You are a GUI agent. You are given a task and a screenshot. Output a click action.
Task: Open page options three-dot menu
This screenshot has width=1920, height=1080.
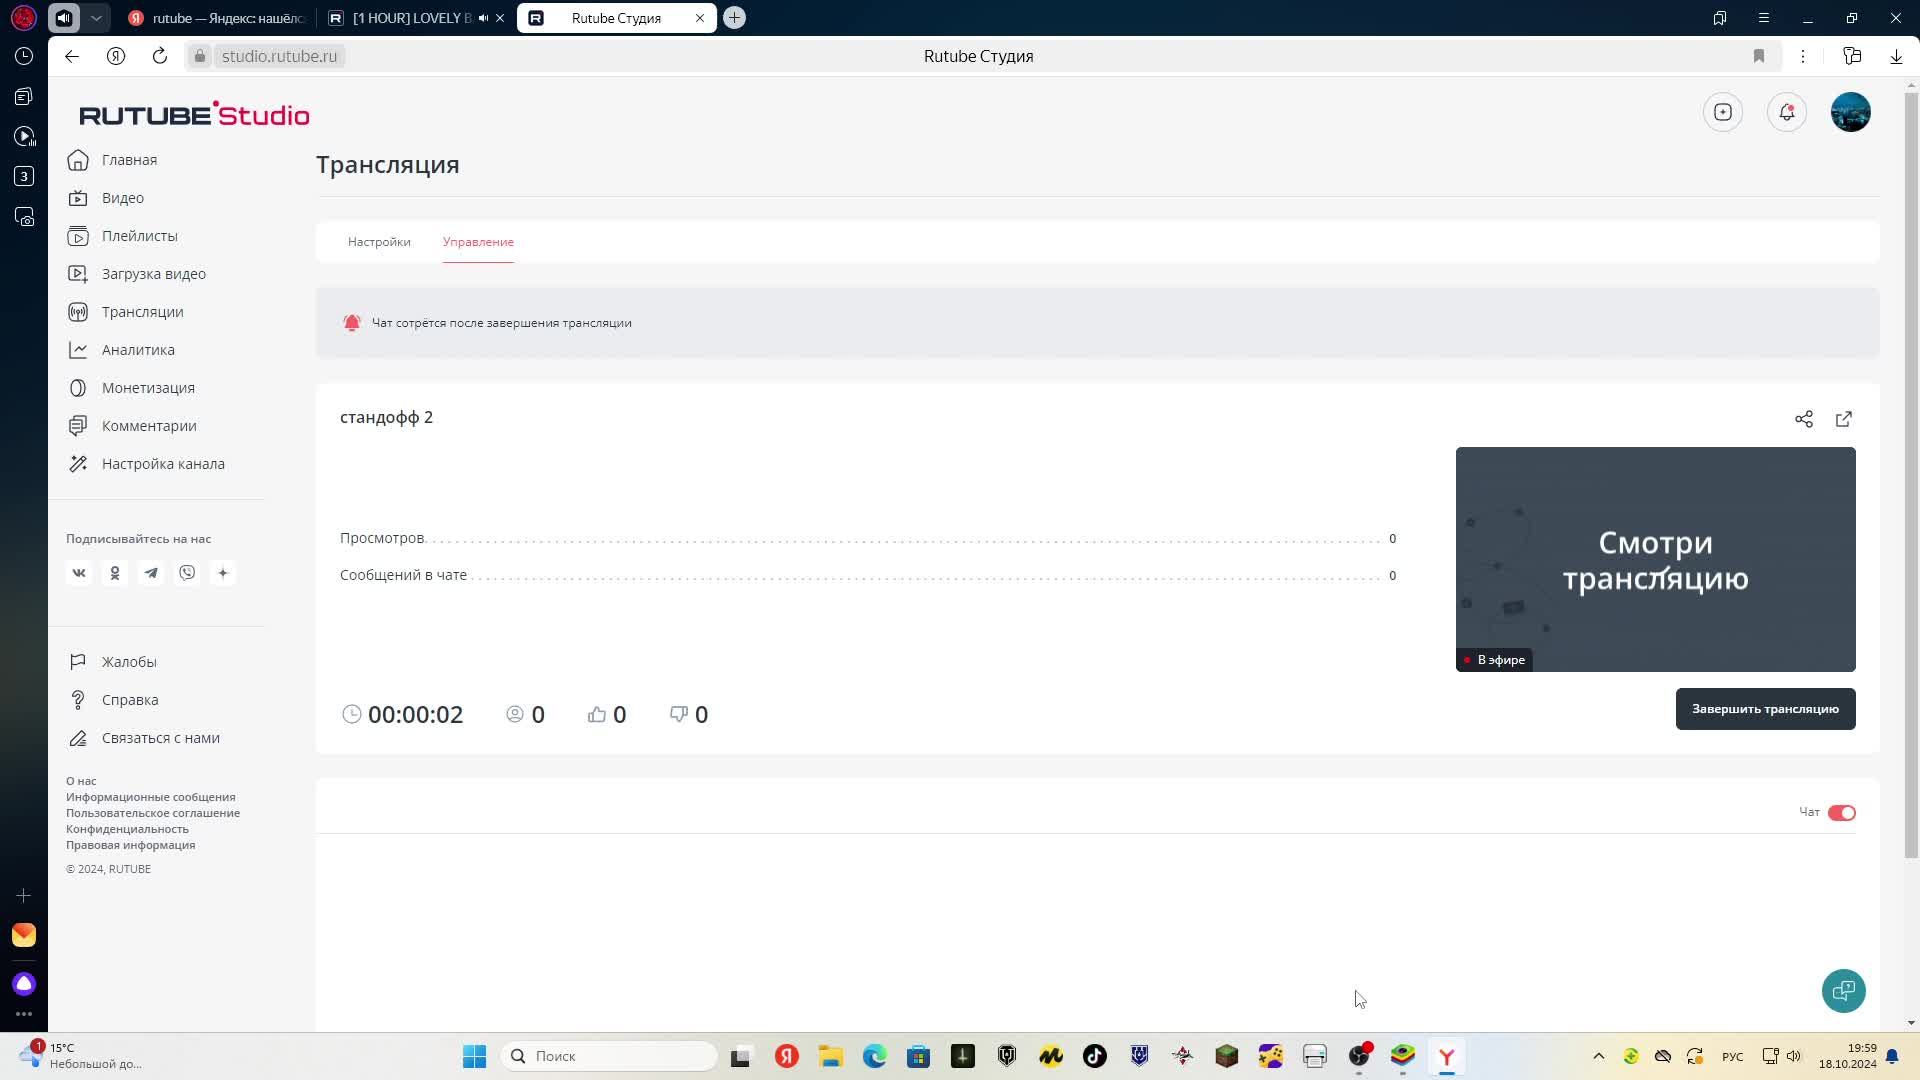click(x=1803, y=56)
